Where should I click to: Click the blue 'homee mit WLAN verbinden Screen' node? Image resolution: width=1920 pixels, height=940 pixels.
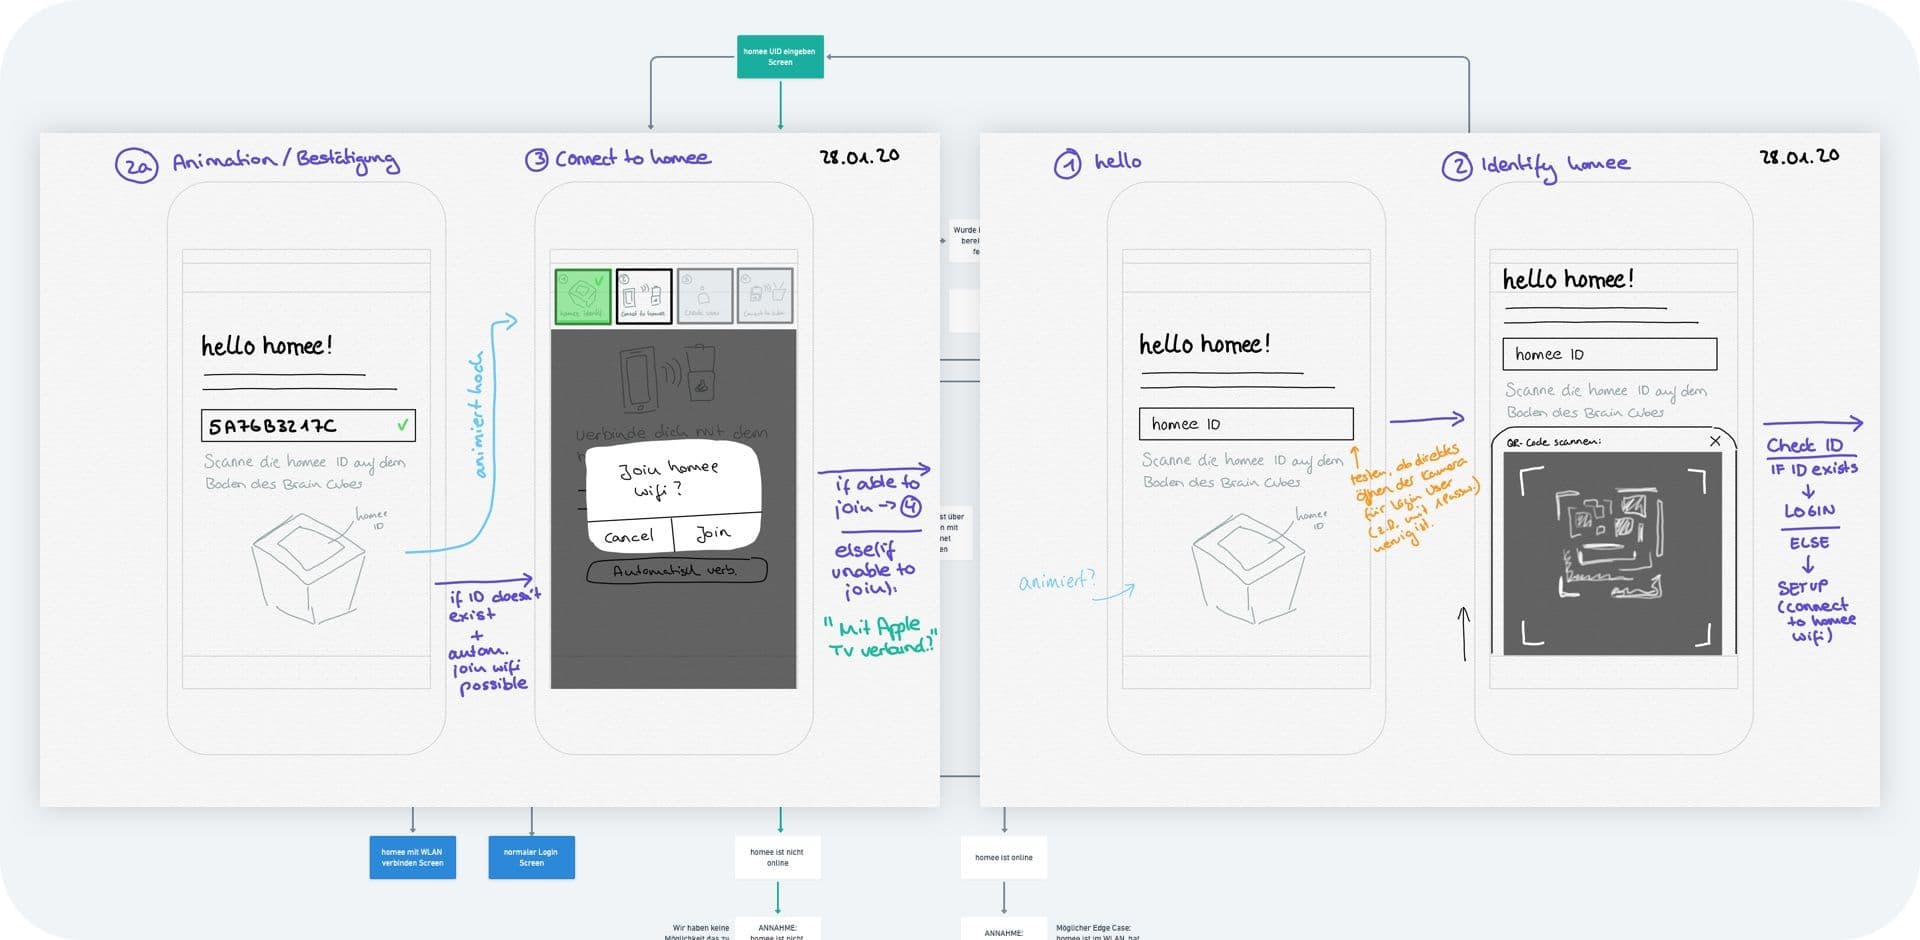coord(412,857)
